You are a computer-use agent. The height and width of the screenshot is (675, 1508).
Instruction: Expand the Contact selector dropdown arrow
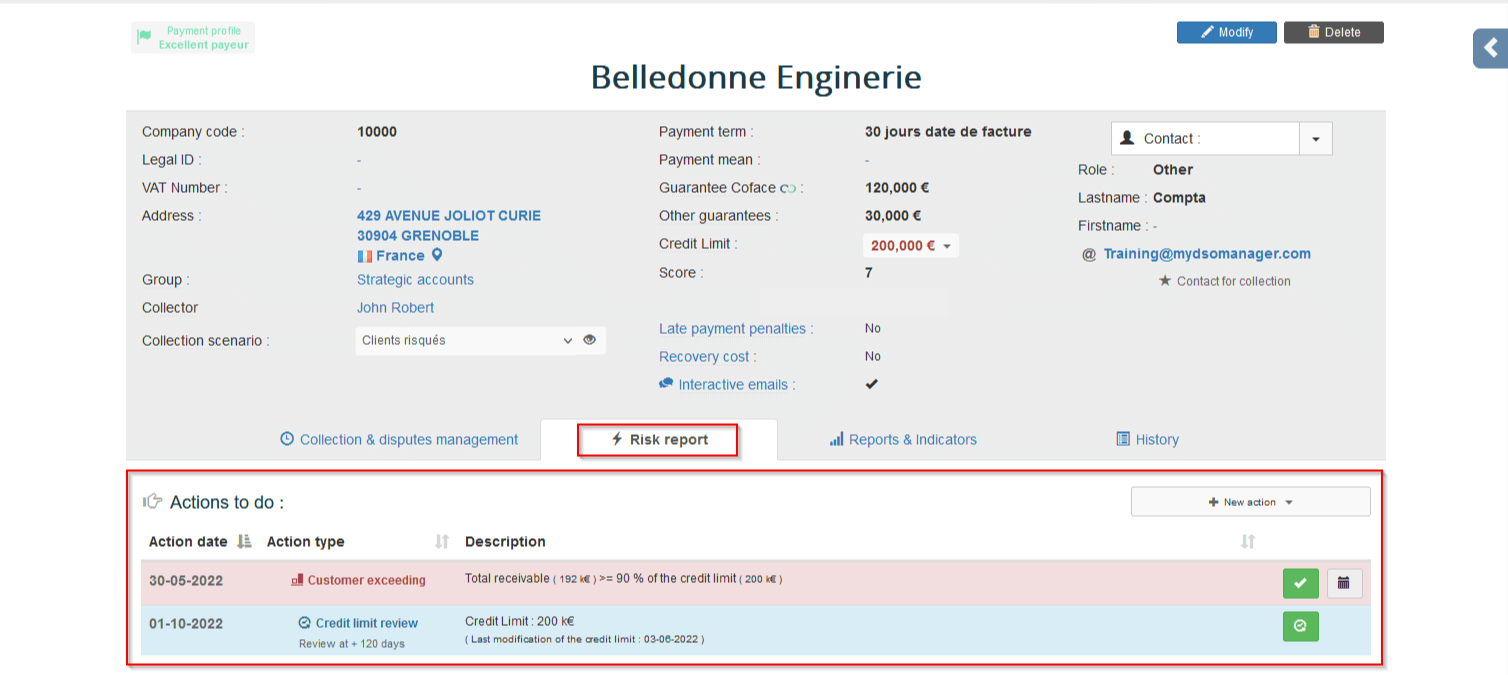tap(1315, 139)
